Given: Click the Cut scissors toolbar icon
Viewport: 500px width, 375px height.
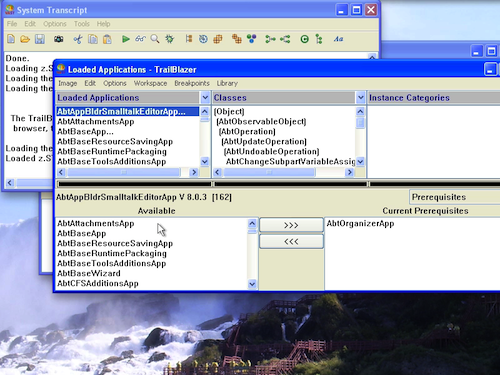Looking at the screenshot, I should tap(78, 39).
